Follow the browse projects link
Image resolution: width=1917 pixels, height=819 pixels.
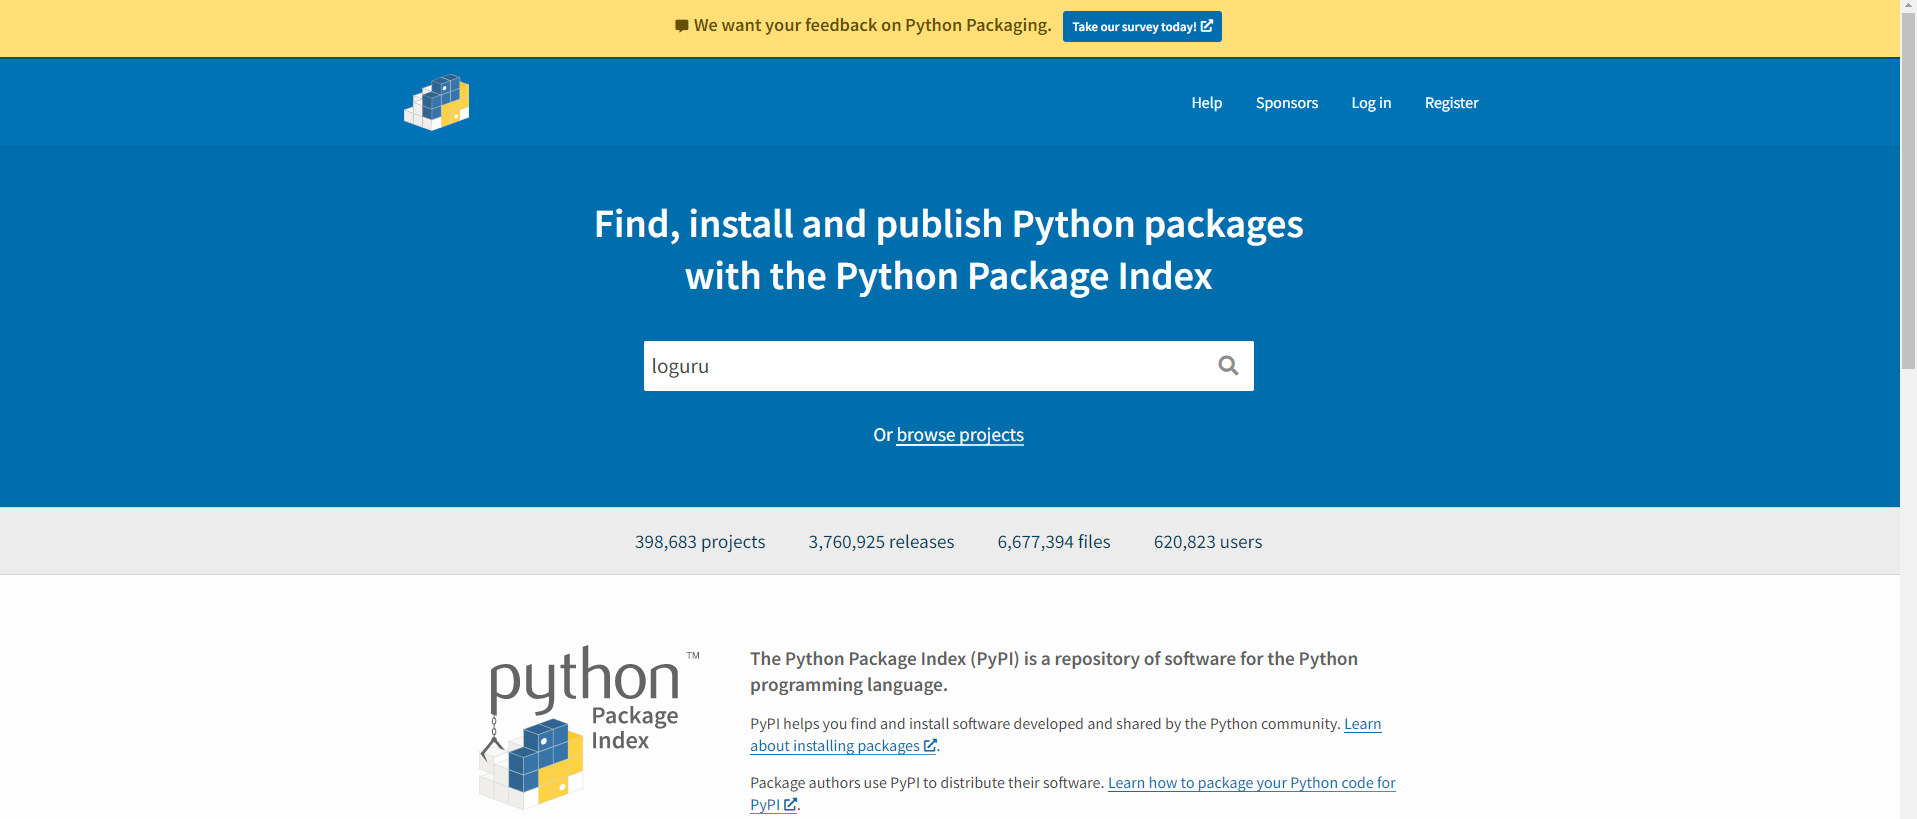click(960, 435)
